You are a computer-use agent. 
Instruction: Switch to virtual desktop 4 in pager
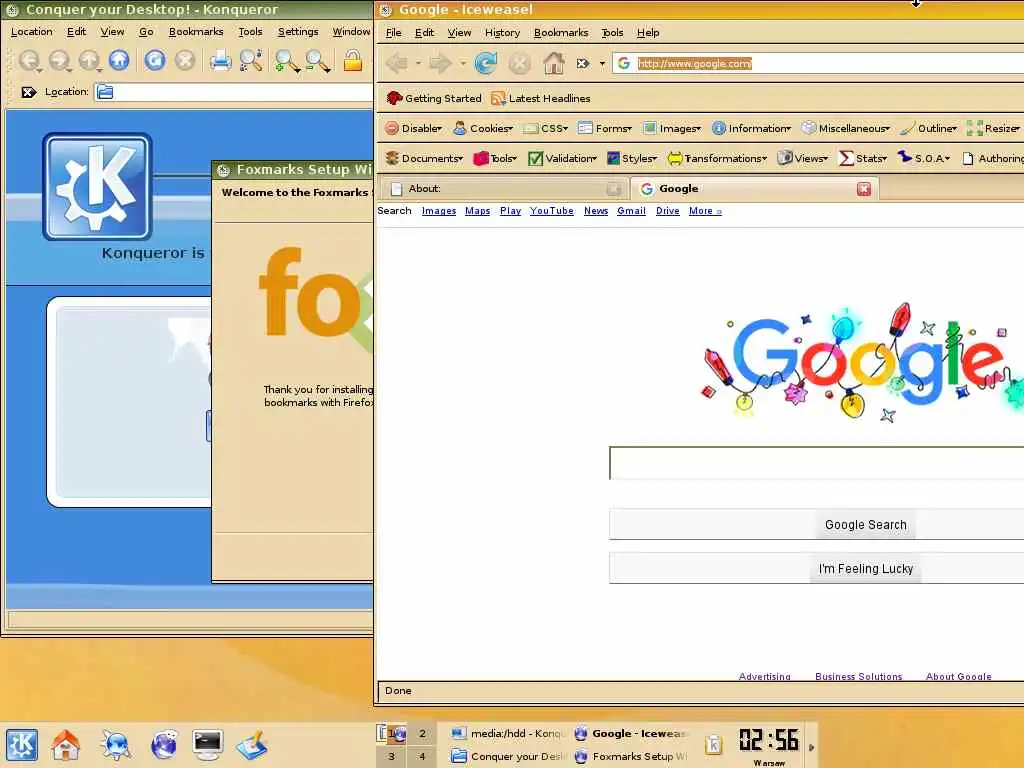[x=423, y=756]
